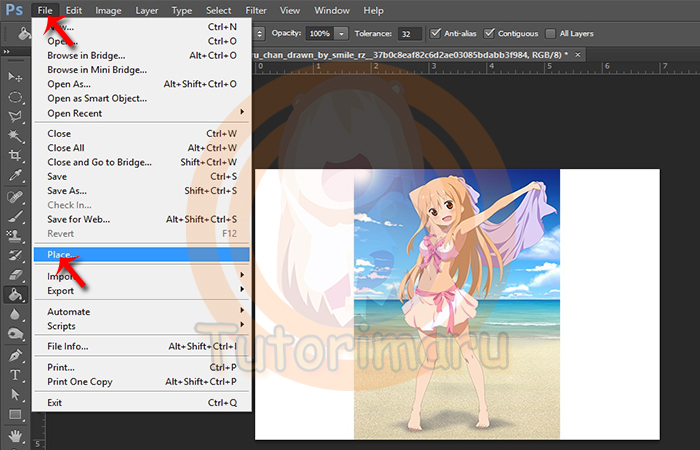Open the Paint Bucket tool preset picker
The image size is (700, 450).
(23, 34)
